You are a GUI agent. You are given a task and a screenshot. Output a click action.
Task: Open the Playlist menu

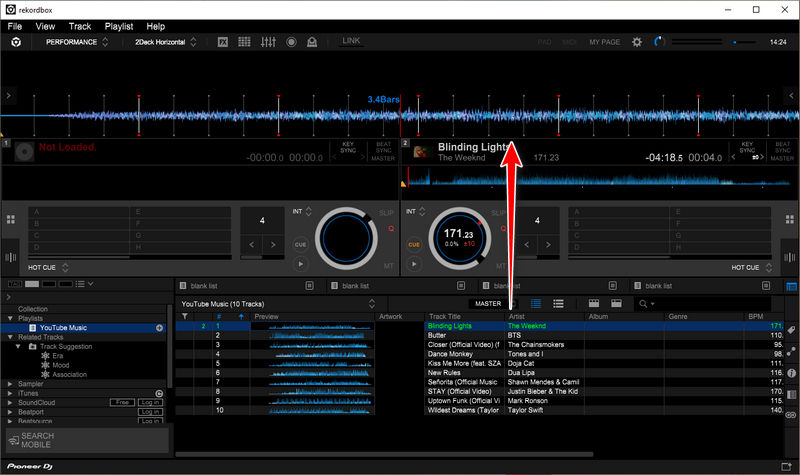119,26
